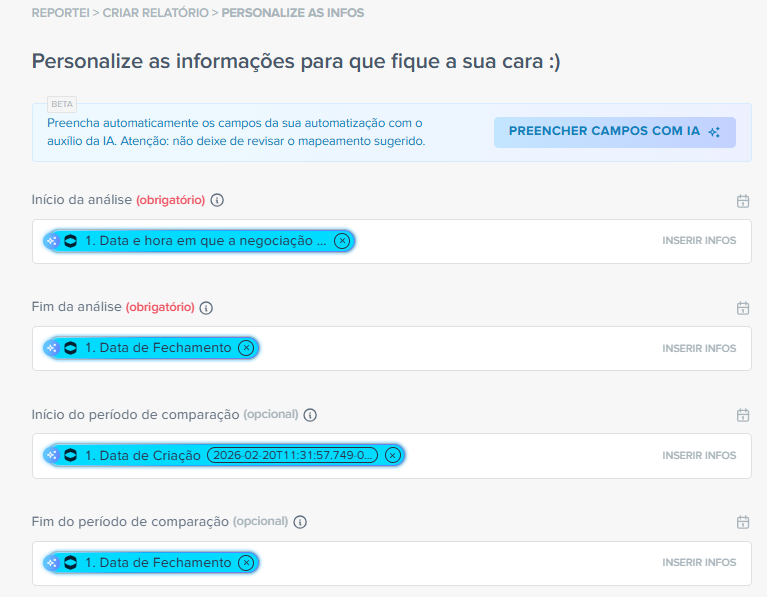Screen dimensions: 767x597
Task: Click info icon beside Fim do período de comparação
Action: [x=300, y=522]
